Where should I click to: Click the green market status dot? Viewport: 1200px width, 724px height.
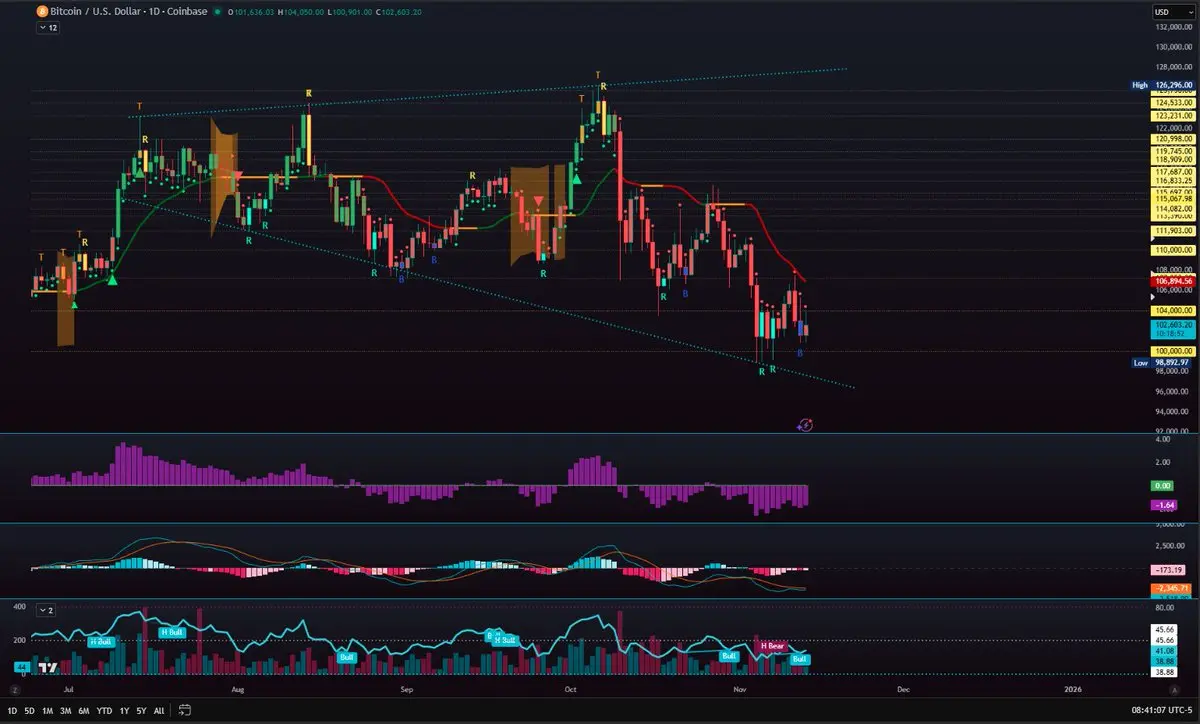(x=218, y=12)
